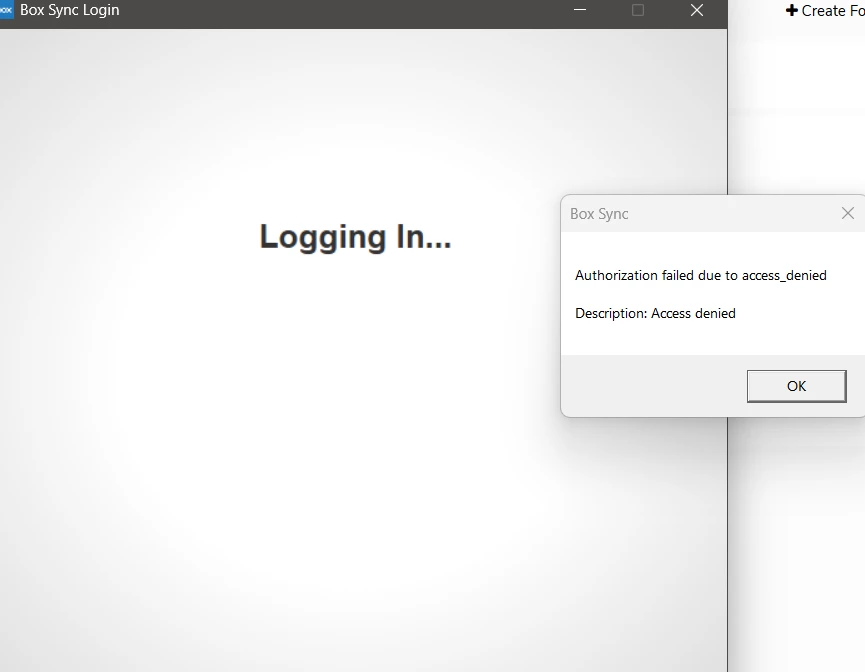
Task: Close the Box Sync Login window
Action: [x=697, y=10]
